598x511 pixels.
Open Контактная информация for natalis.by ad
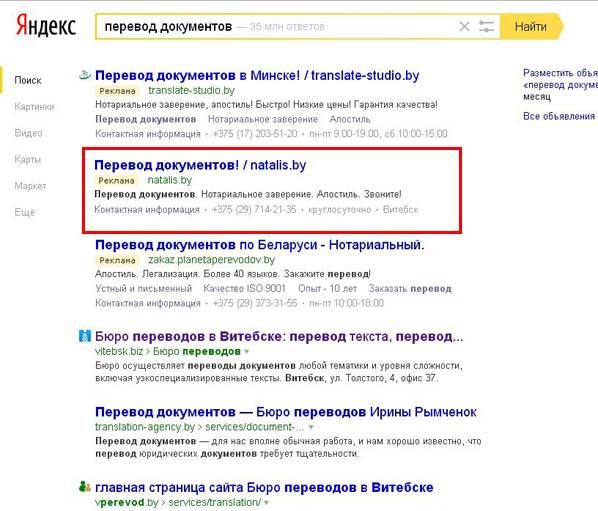coord(147,209)
